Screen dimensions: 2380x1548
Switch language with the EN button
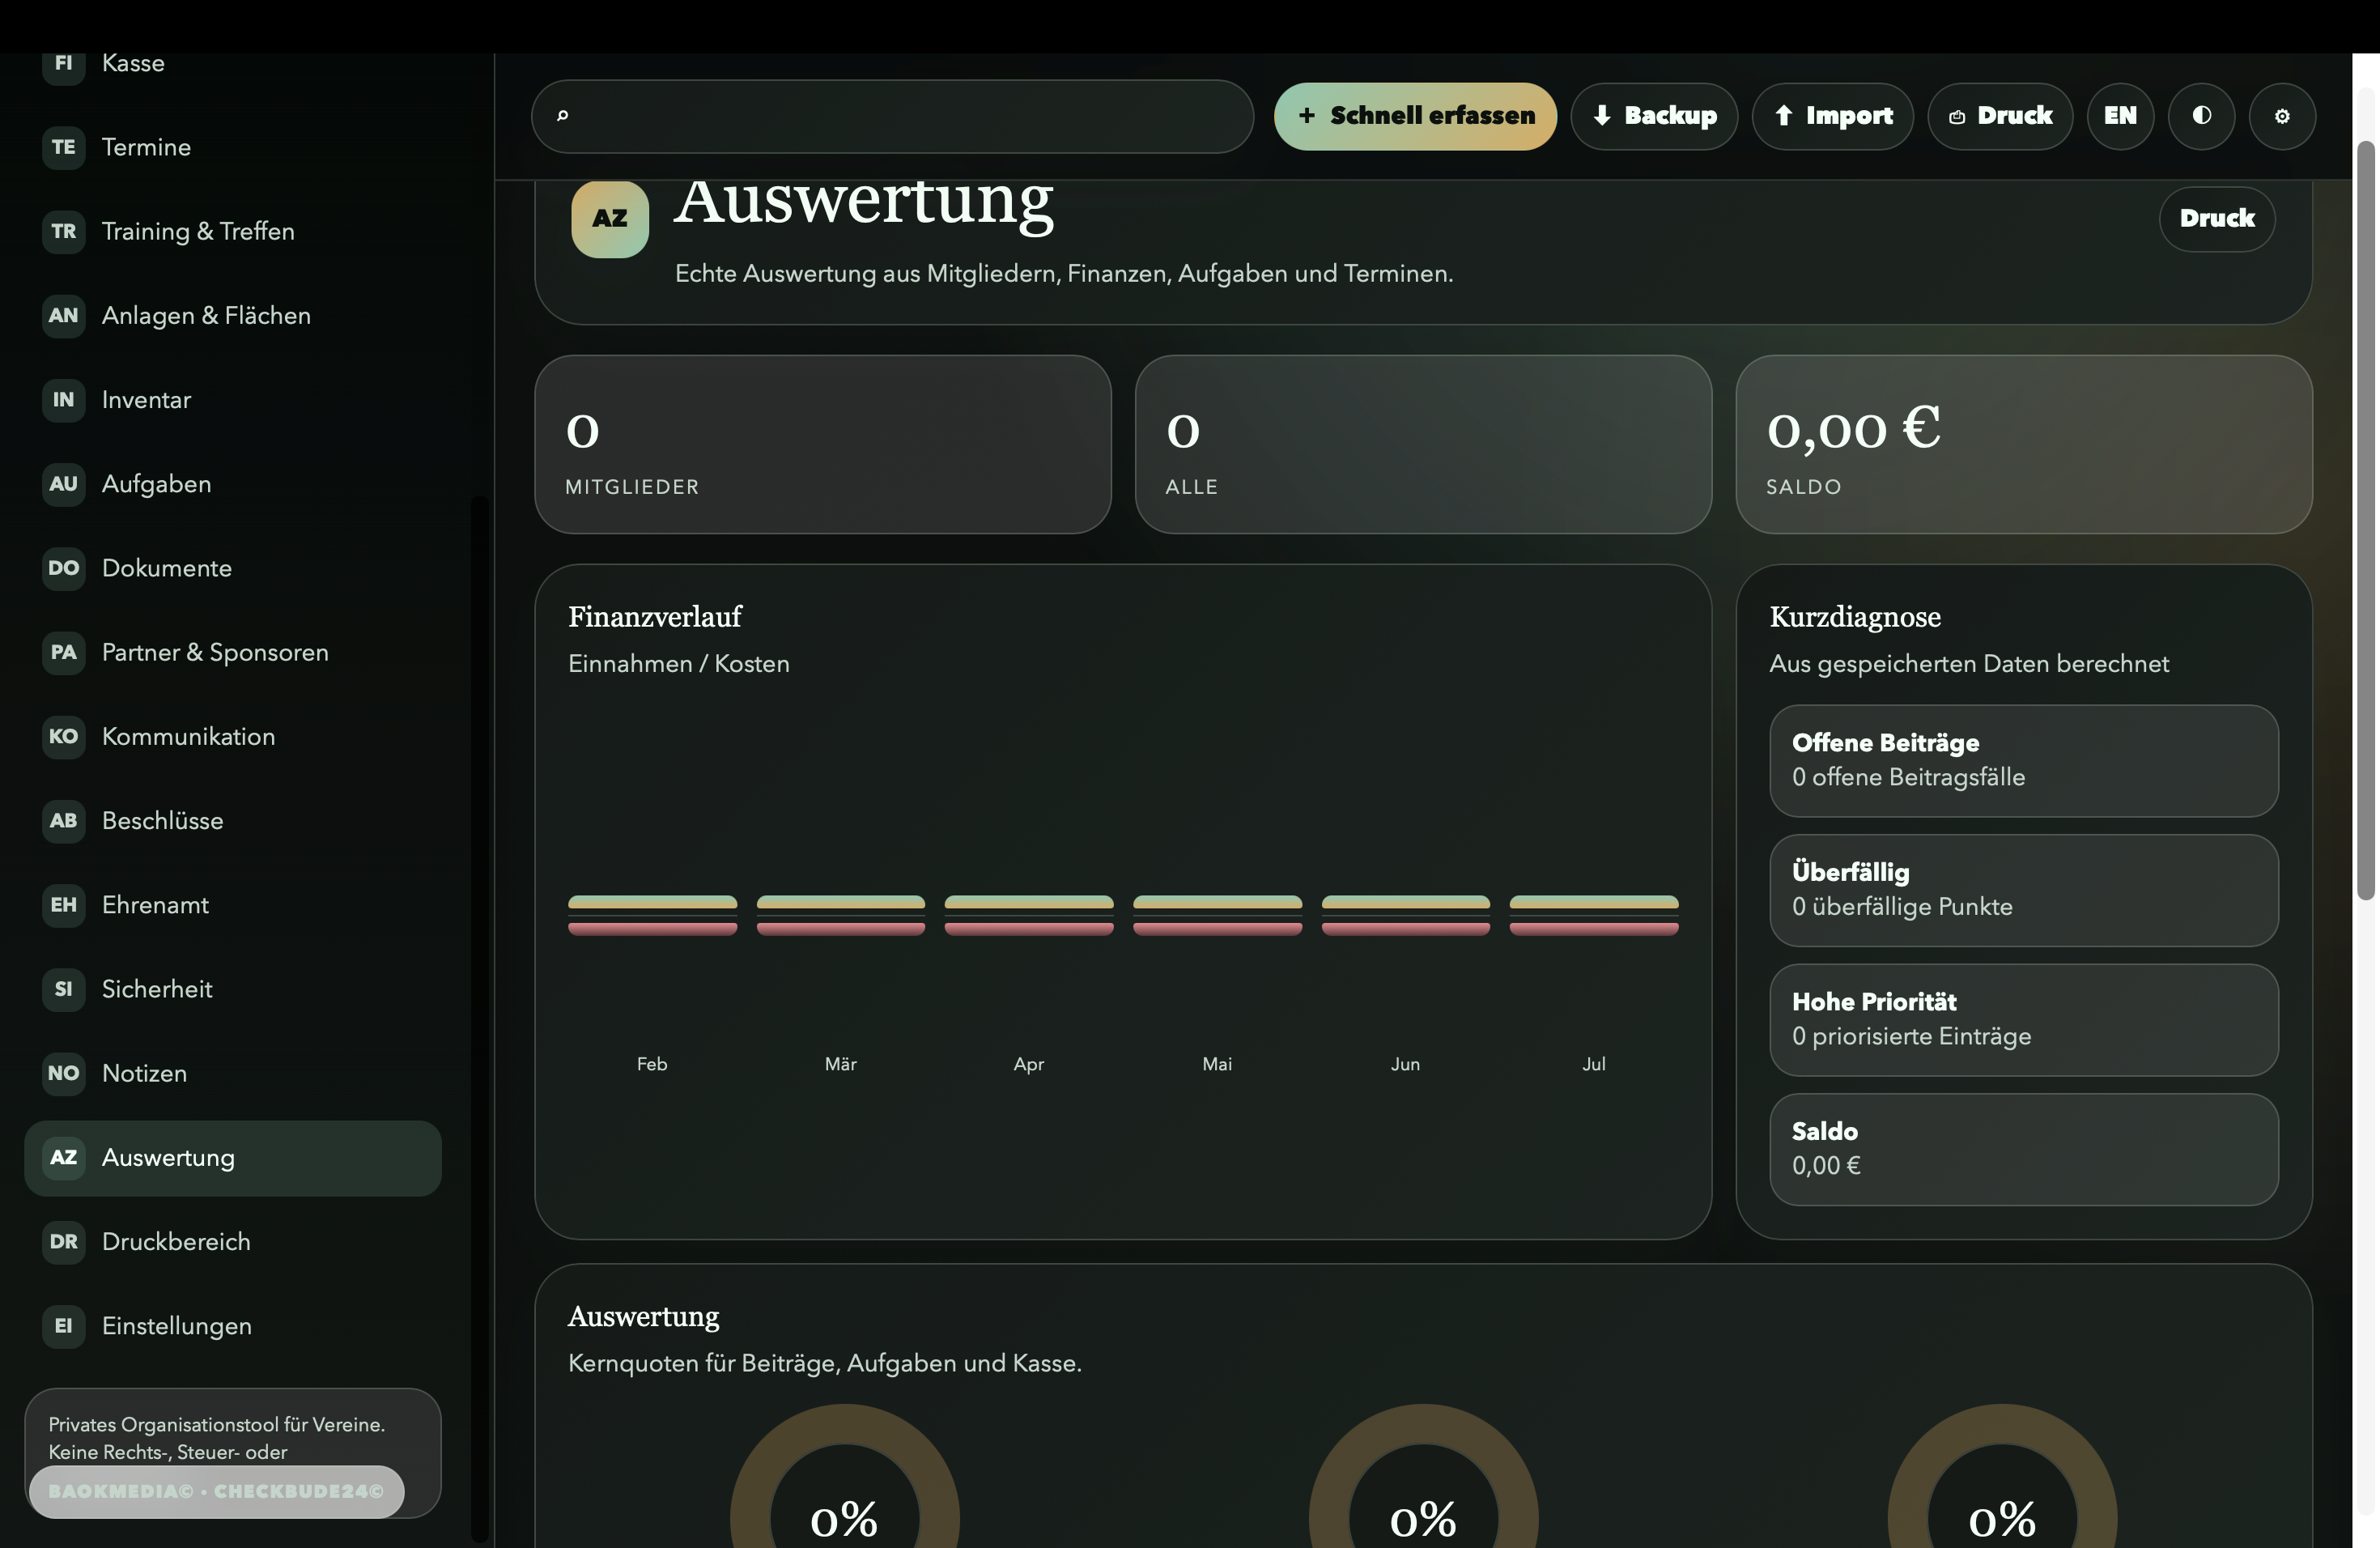pos(2120,116)
